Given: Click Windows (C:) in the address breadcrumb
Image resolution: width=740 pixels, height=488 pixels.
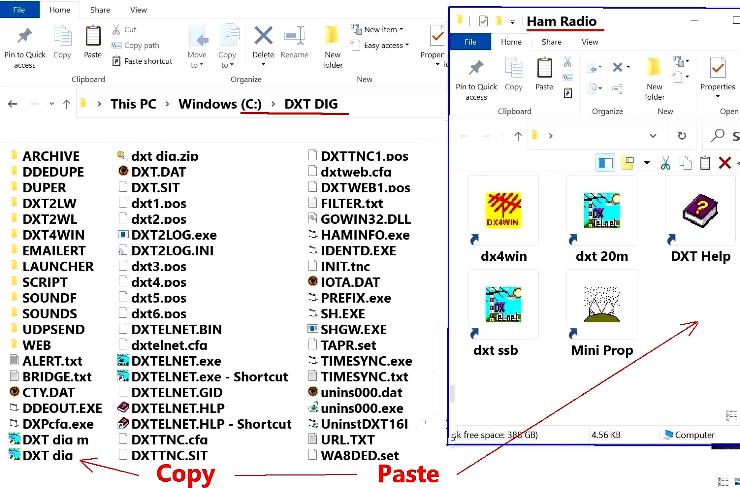Looking at the screenshot, I should point(220,104).
